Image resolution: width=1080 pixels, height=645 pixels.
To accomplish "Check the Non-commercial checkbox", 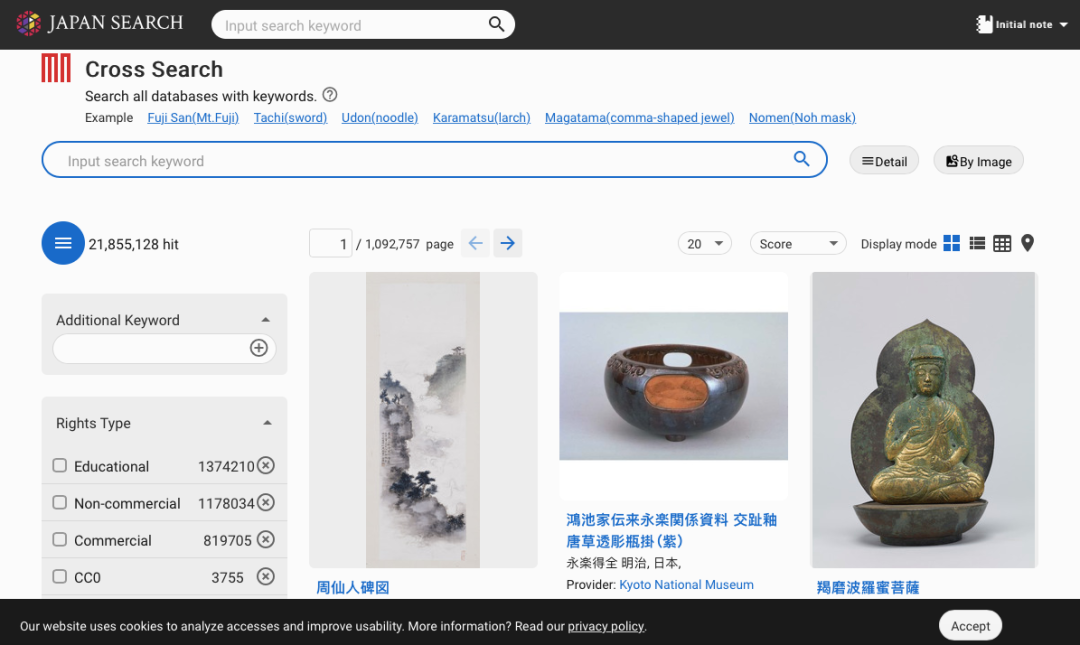I will 60,502.
